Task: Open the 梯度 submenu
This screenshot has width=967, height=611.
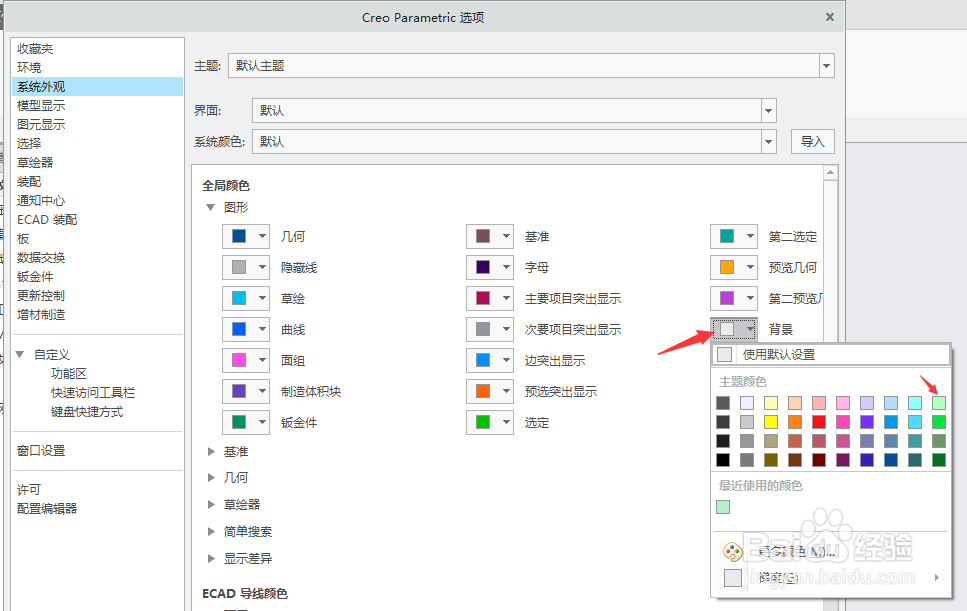Action: point(831,578)
